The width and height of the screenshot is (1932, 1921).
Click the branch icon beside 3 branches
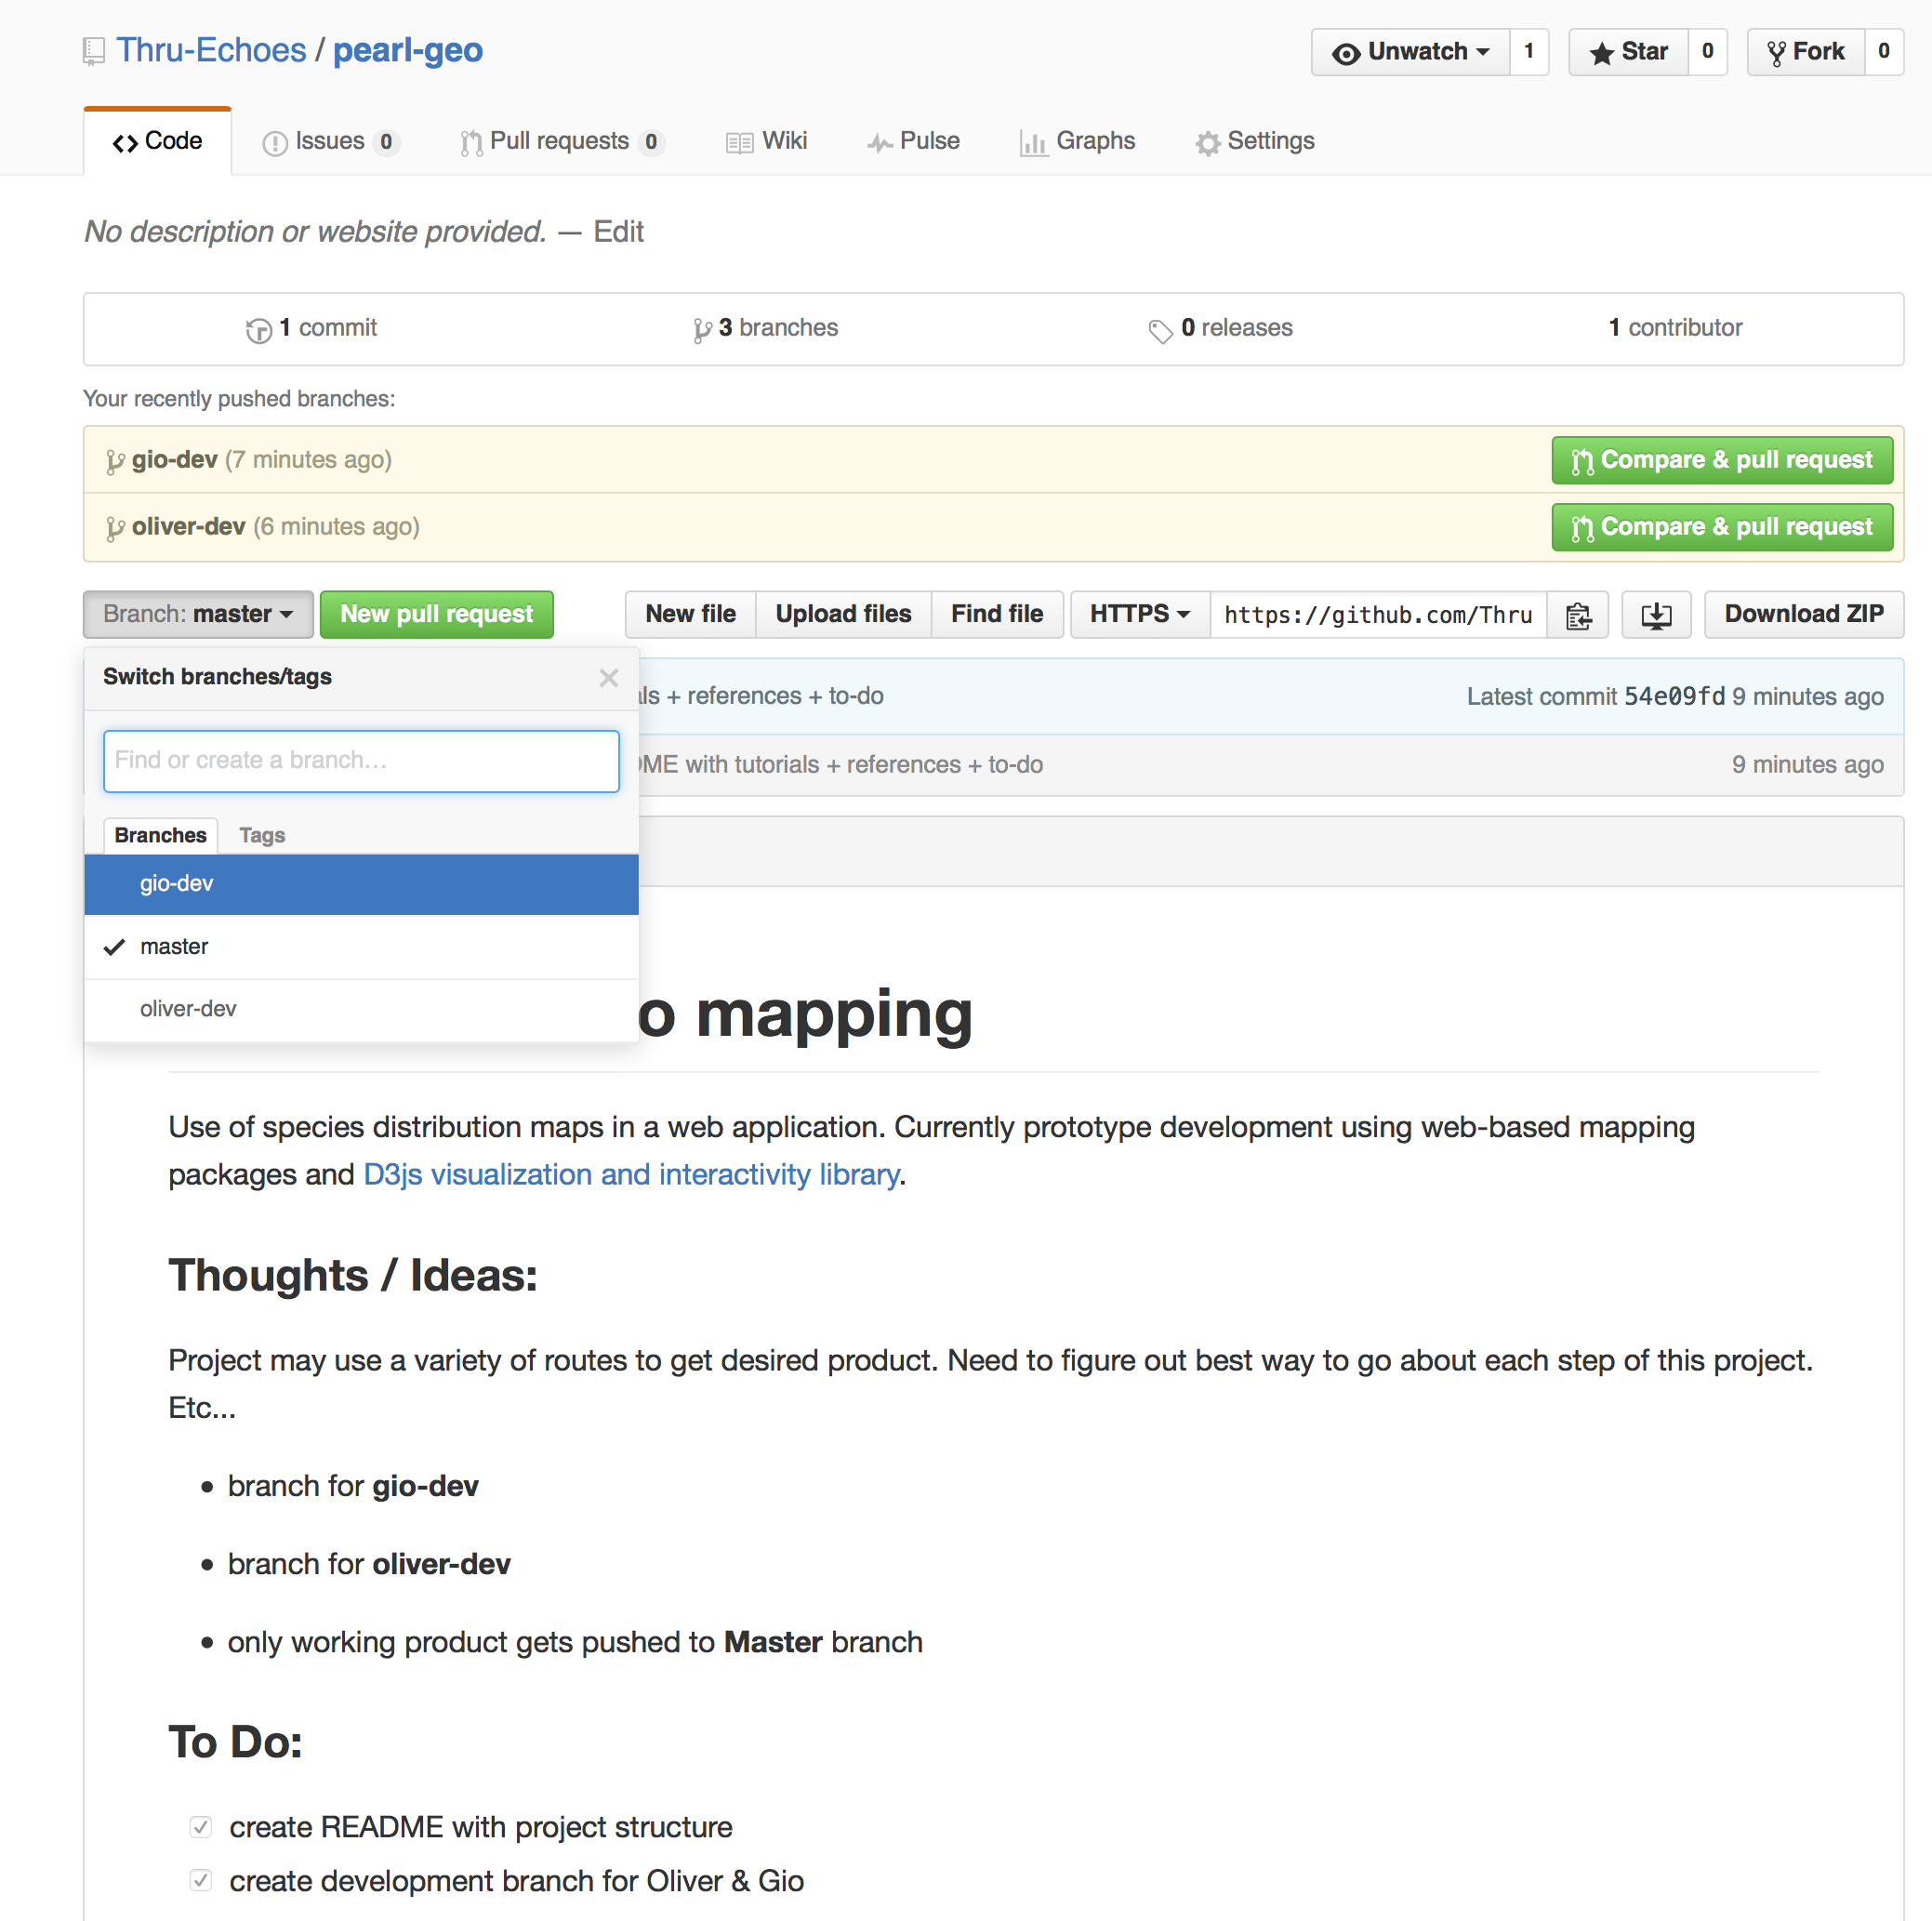[702, 330]
